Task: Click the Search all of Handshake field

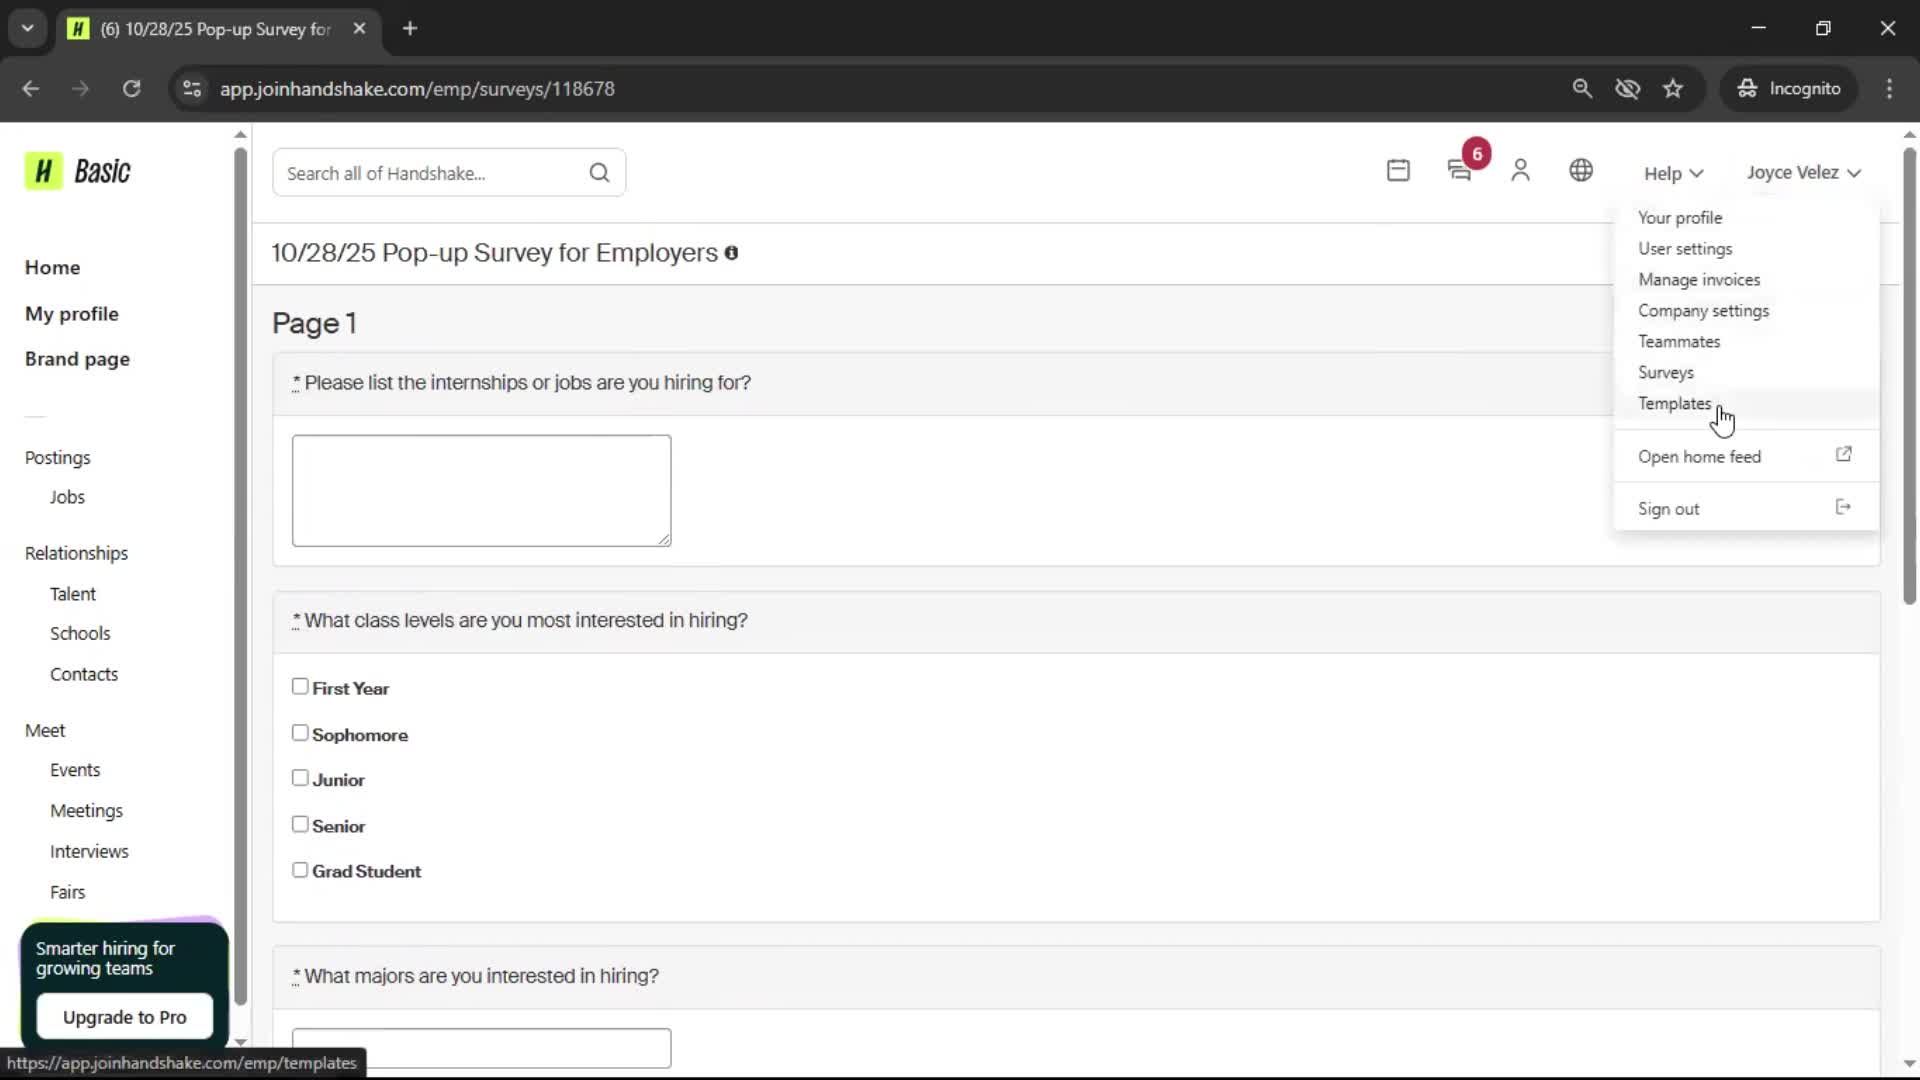Action: coord(449,173)
